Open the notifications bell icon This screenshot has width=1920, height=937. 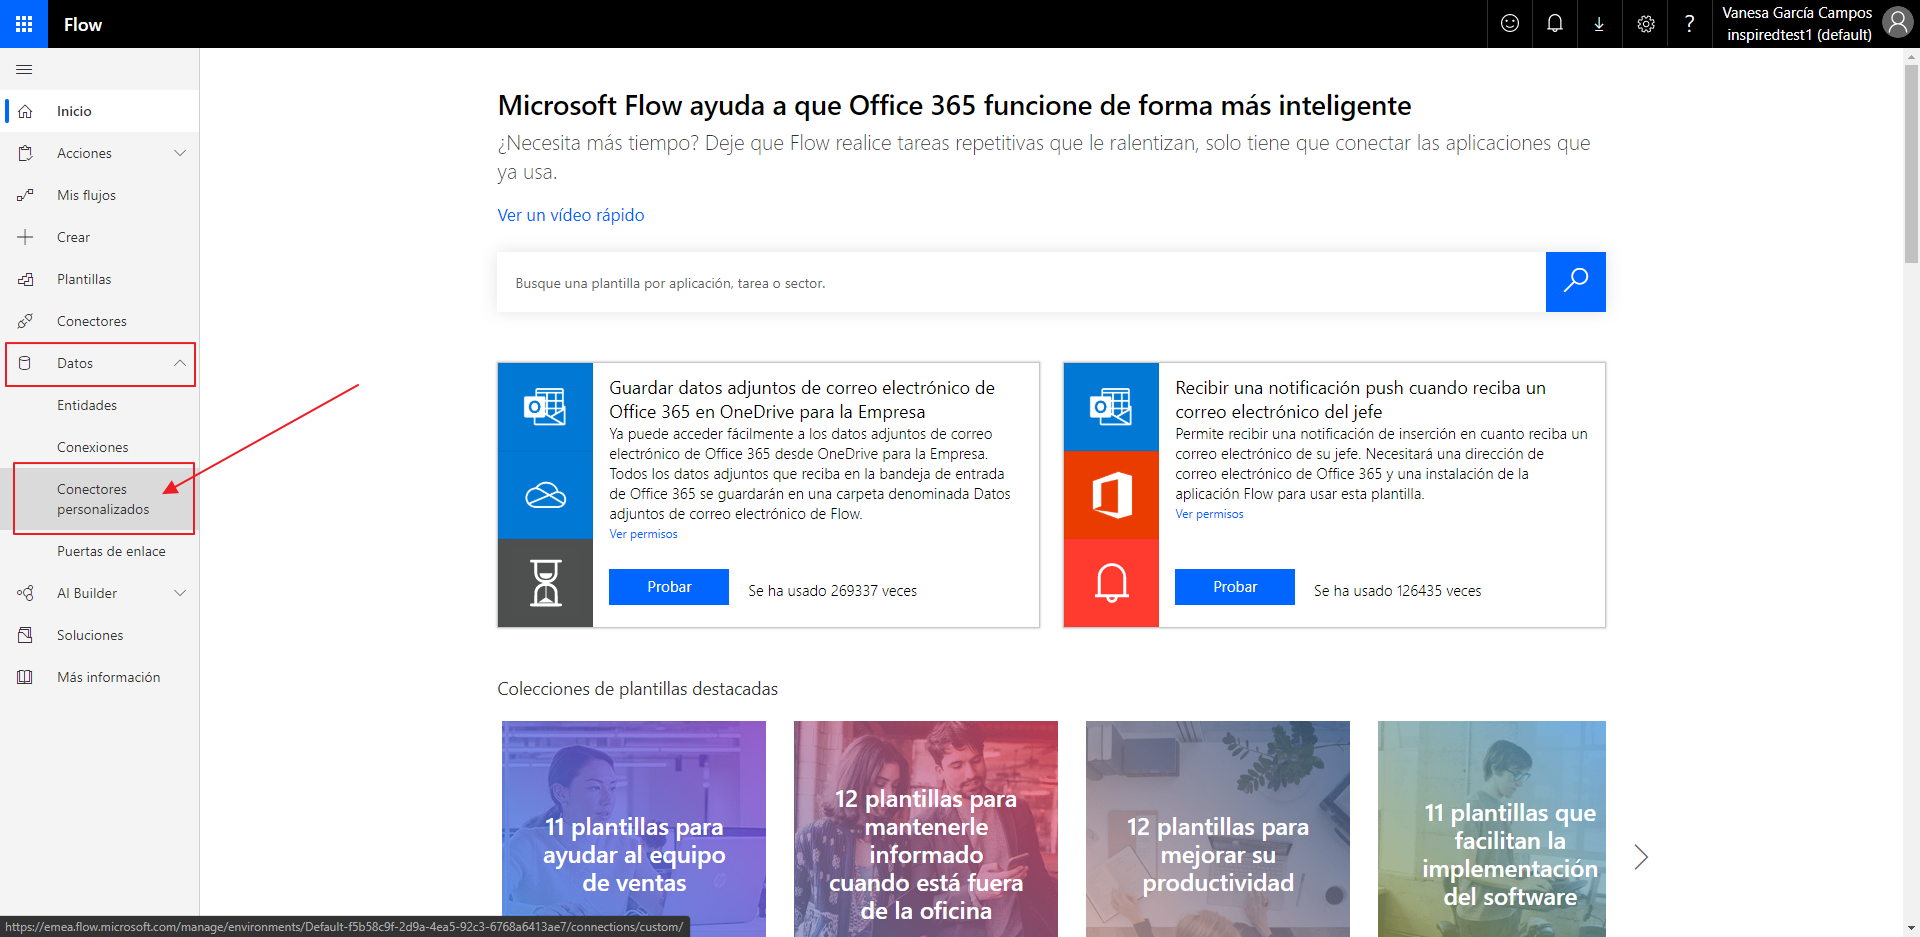pyautogui.click(x=1555, y=24)
